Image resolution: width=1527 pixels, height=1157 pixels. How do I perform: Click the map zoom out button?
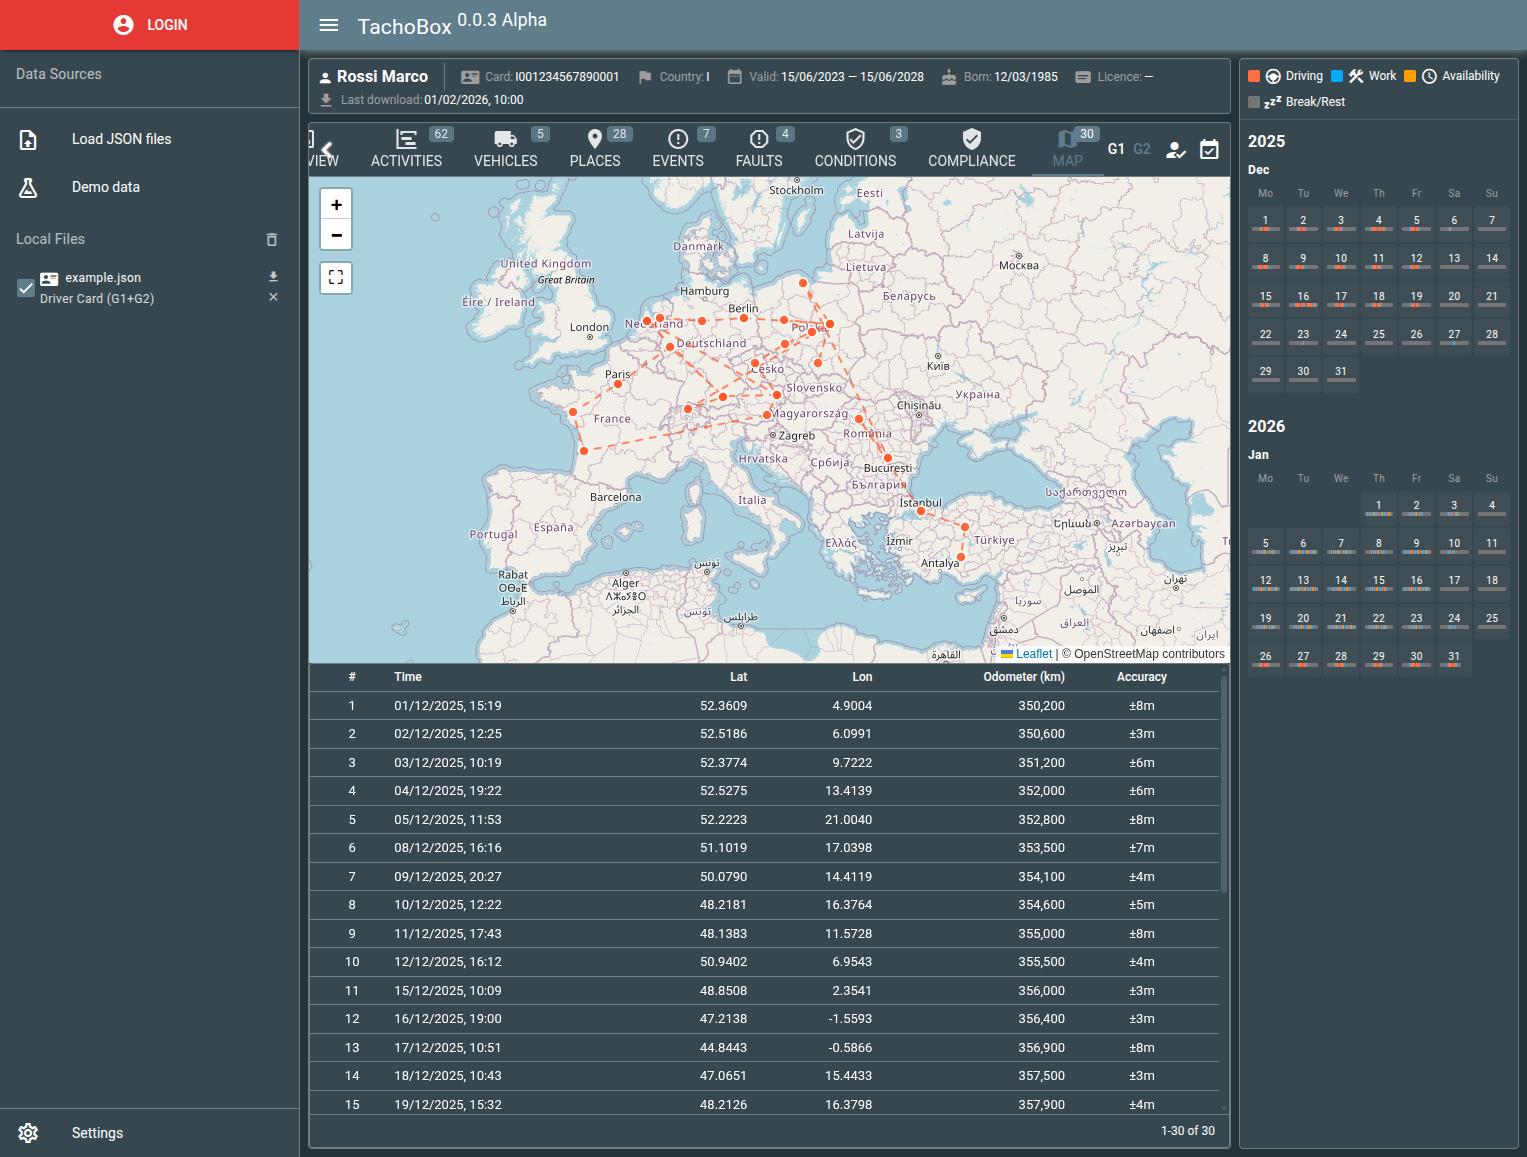click(336, 235)
